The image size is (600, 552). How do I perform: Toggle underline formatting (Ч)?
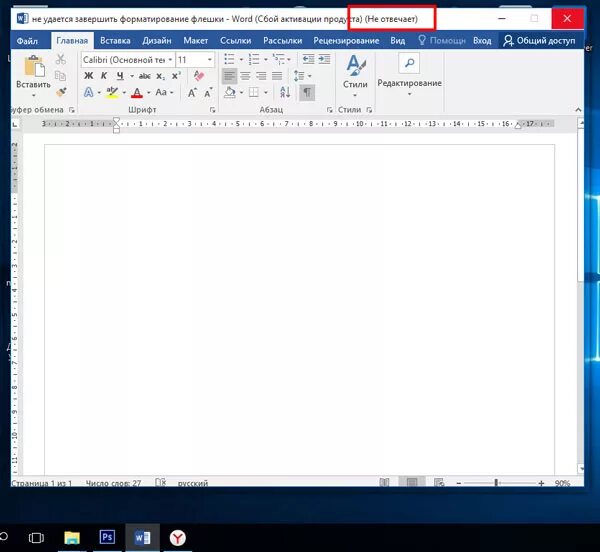pos(120,76)
